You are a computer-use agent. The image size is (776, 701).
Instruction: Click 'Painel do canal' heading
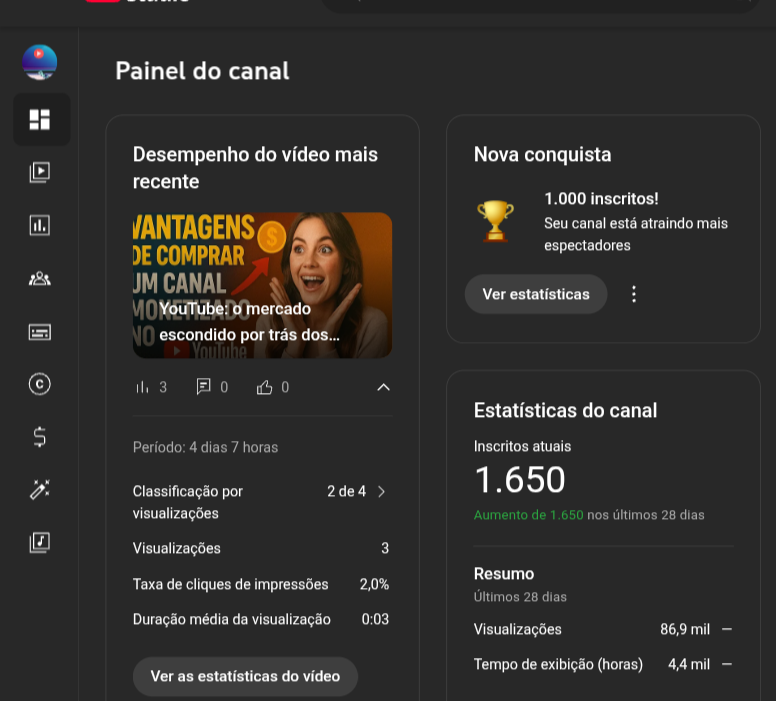(202, 71)
